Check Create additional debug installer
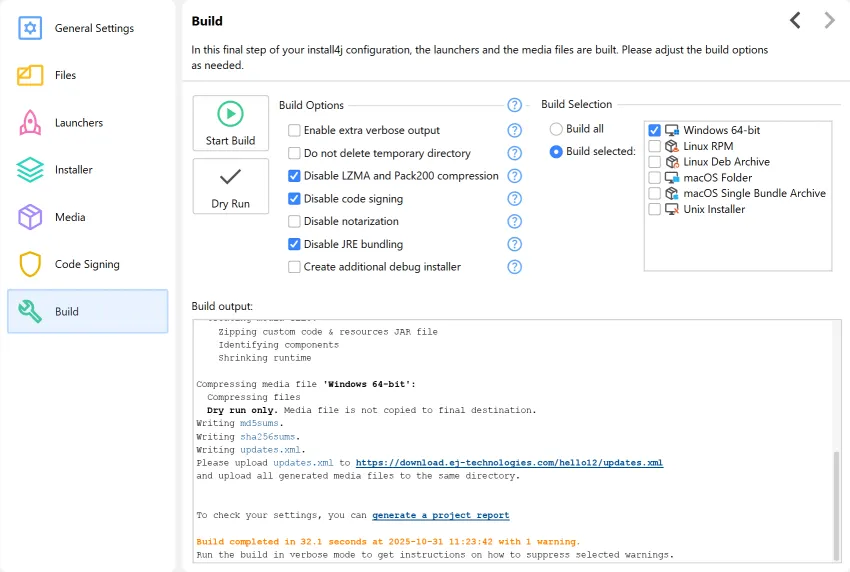 (x=294, y=267)
